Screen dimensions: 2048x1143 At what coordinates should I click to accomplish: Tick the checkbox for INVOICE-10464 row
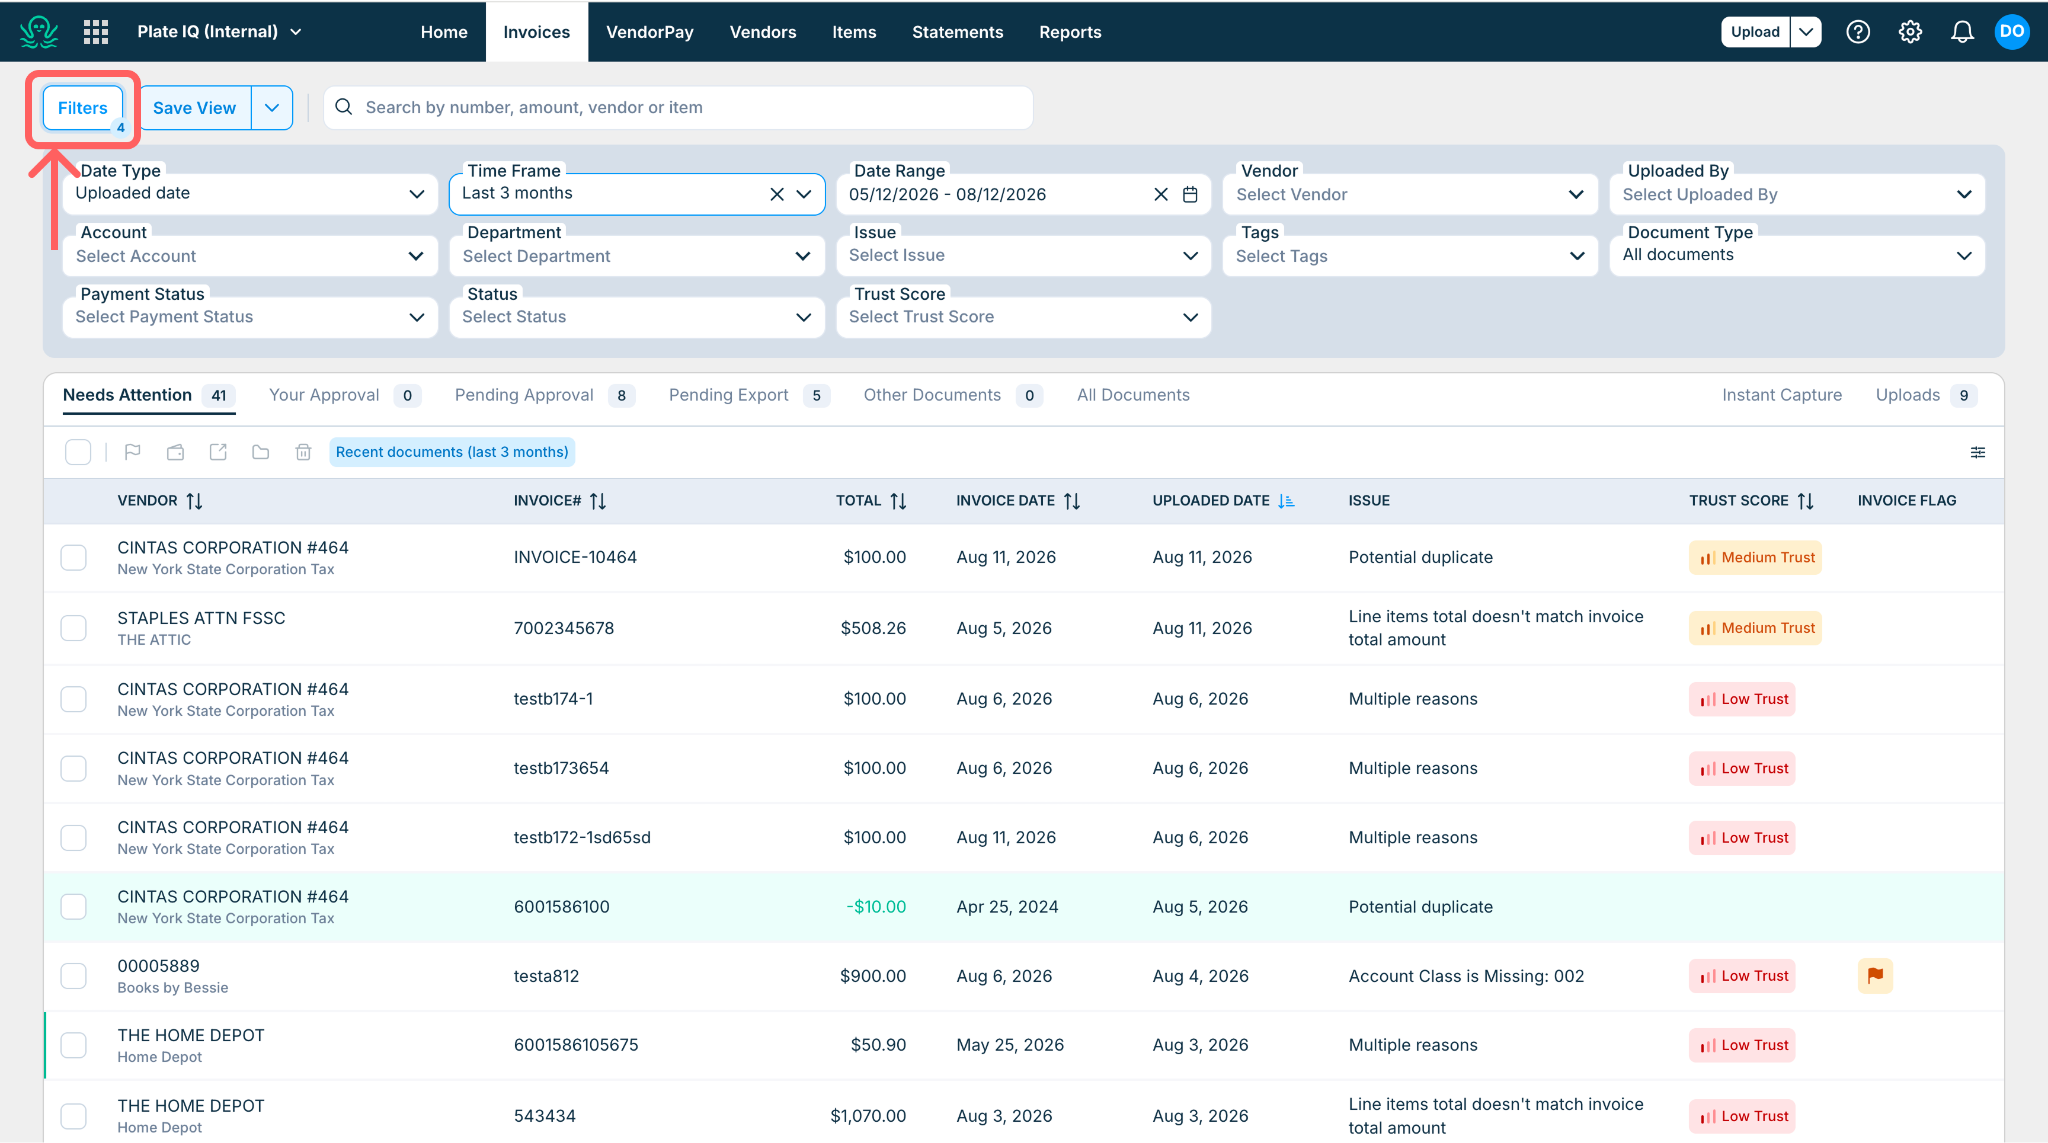pyautogui.click(x=74, y=557)
